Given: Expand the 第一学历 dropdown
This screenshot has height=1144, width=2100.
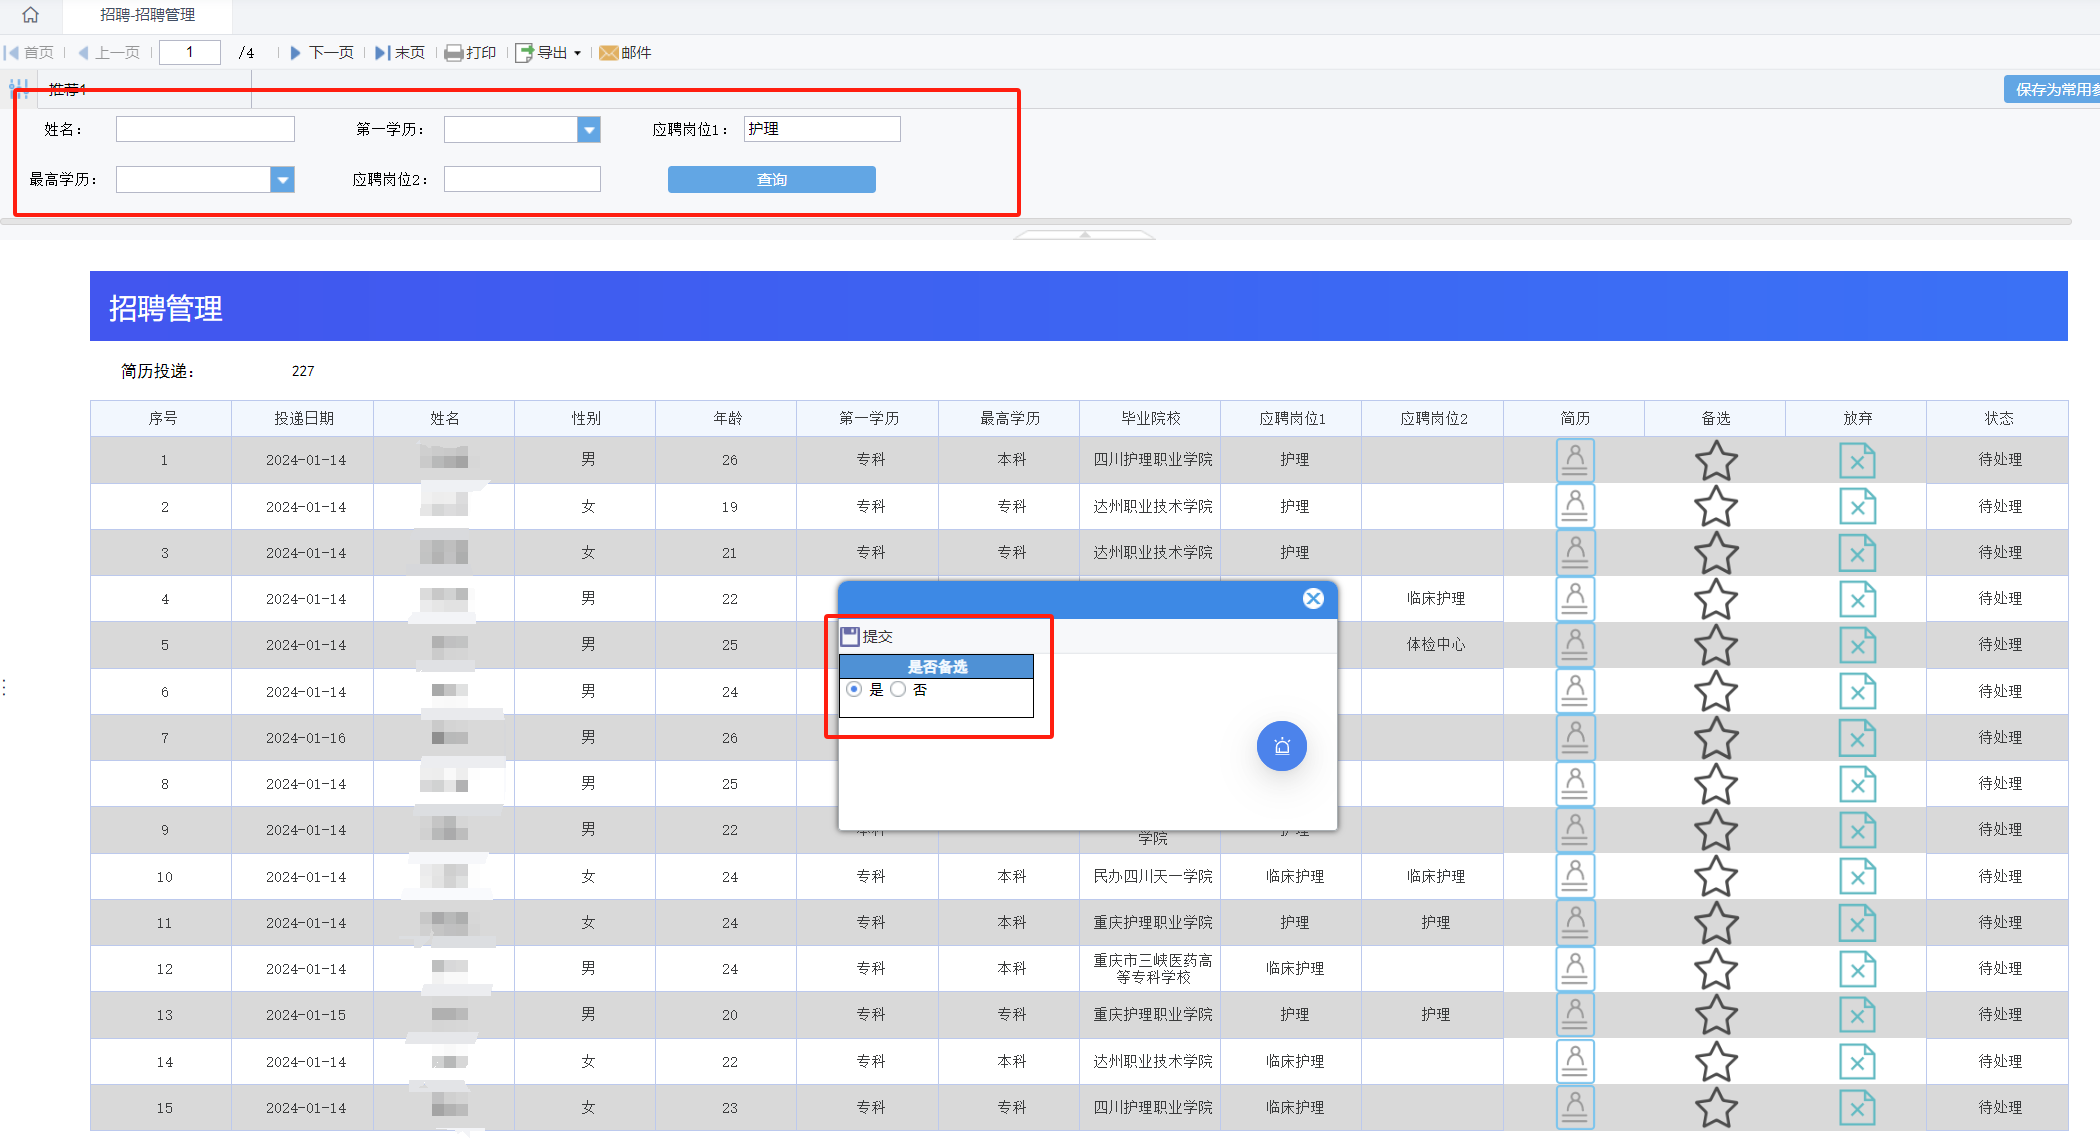Looking at the screenshot, I should click(x=589, y=130).
